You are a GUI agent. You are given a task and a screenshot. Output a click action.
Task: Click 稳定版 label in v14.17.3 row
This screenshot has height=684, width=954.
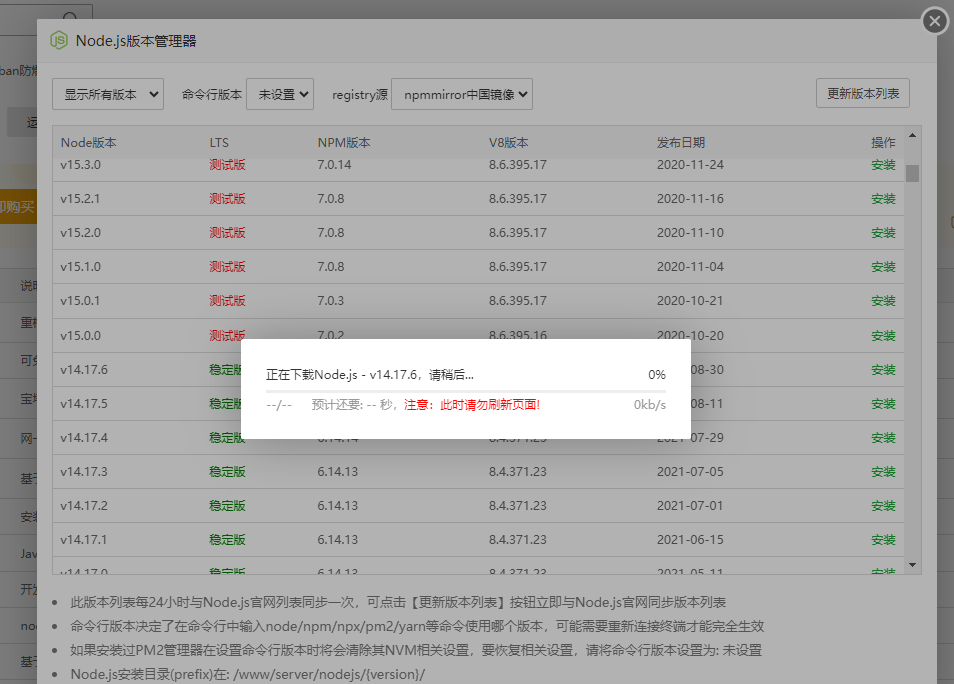(x=228, y=472)
